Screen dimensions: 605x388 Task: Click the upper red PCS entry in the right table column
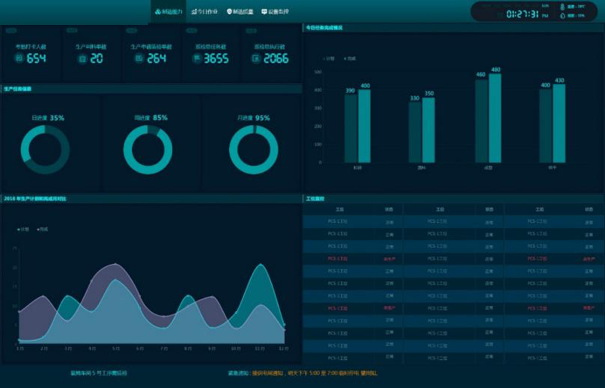click(x=537, y=259)
